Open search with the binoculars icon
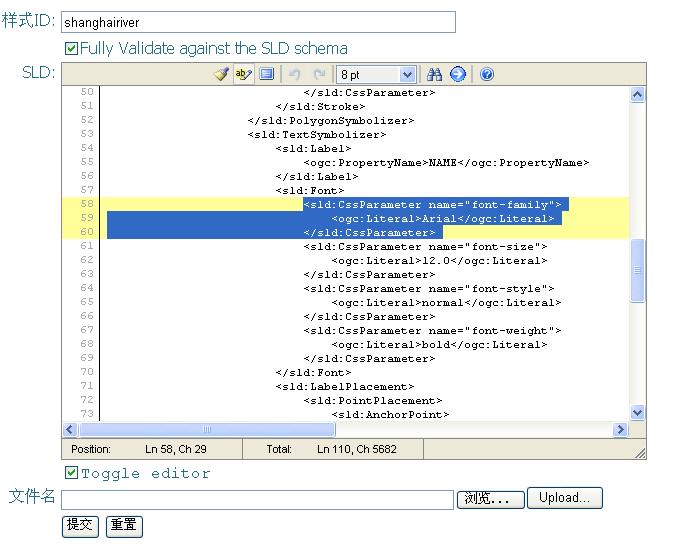 click(x=434, y=74)
